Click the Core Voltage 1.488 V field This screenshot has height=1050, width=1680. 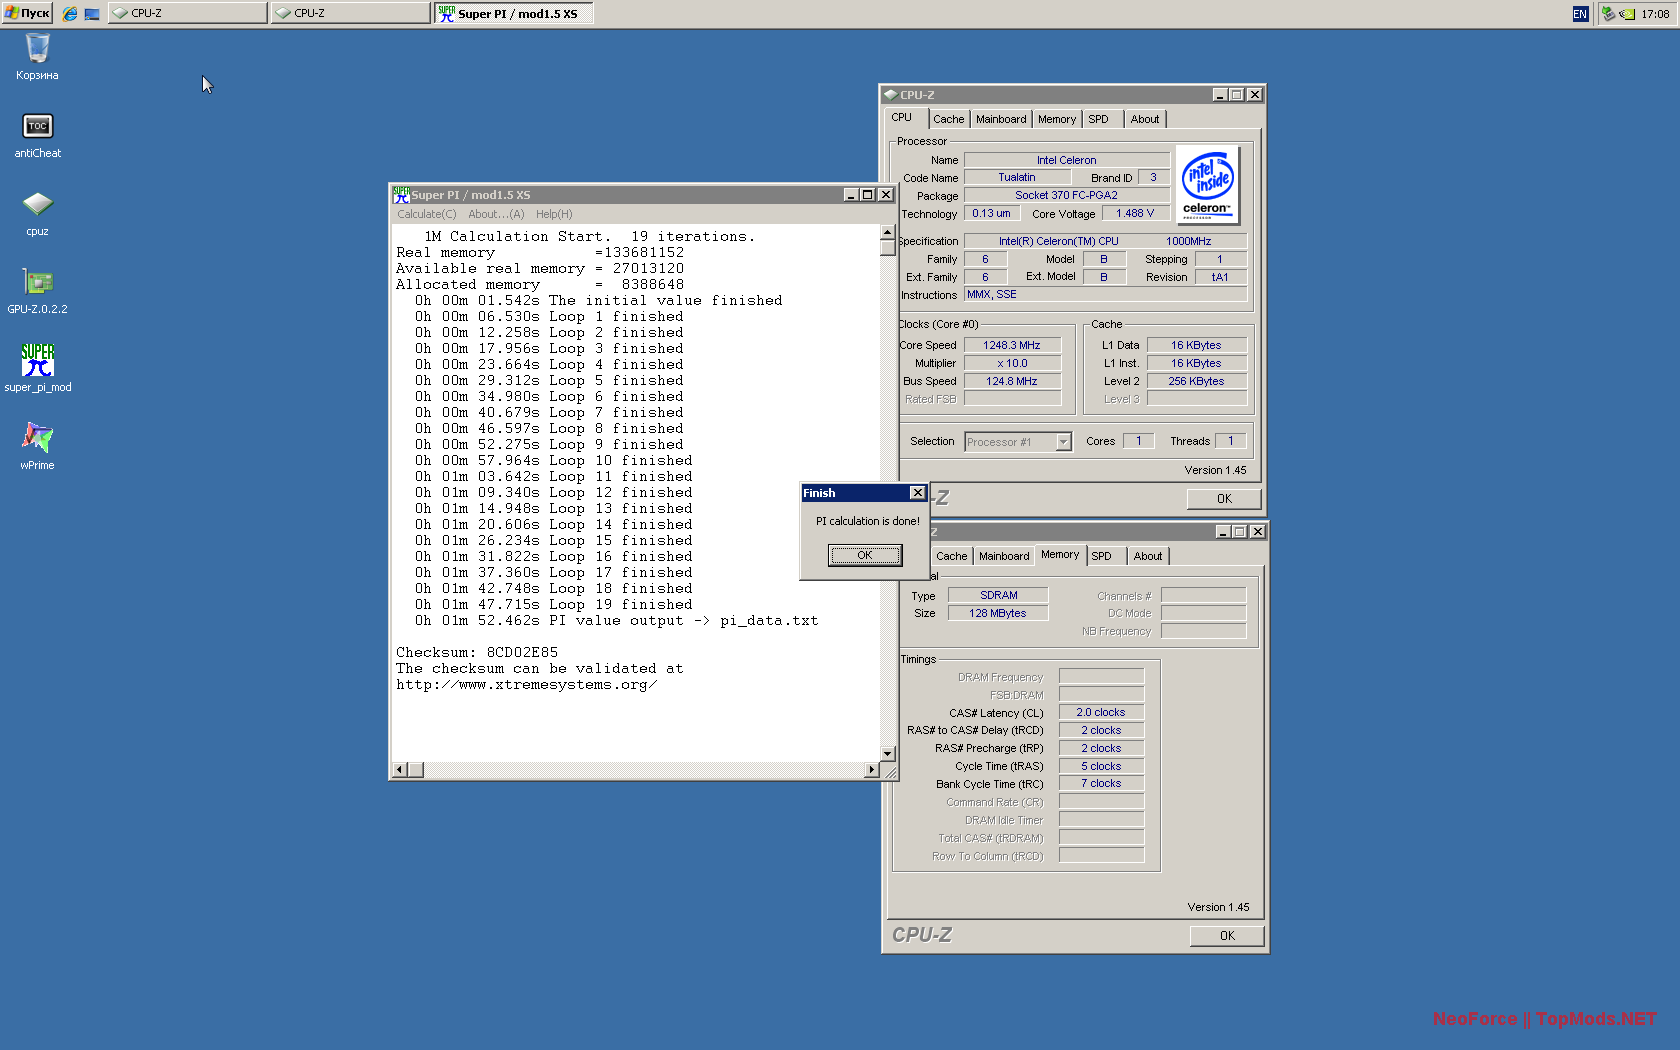(x=1135, y=213)
